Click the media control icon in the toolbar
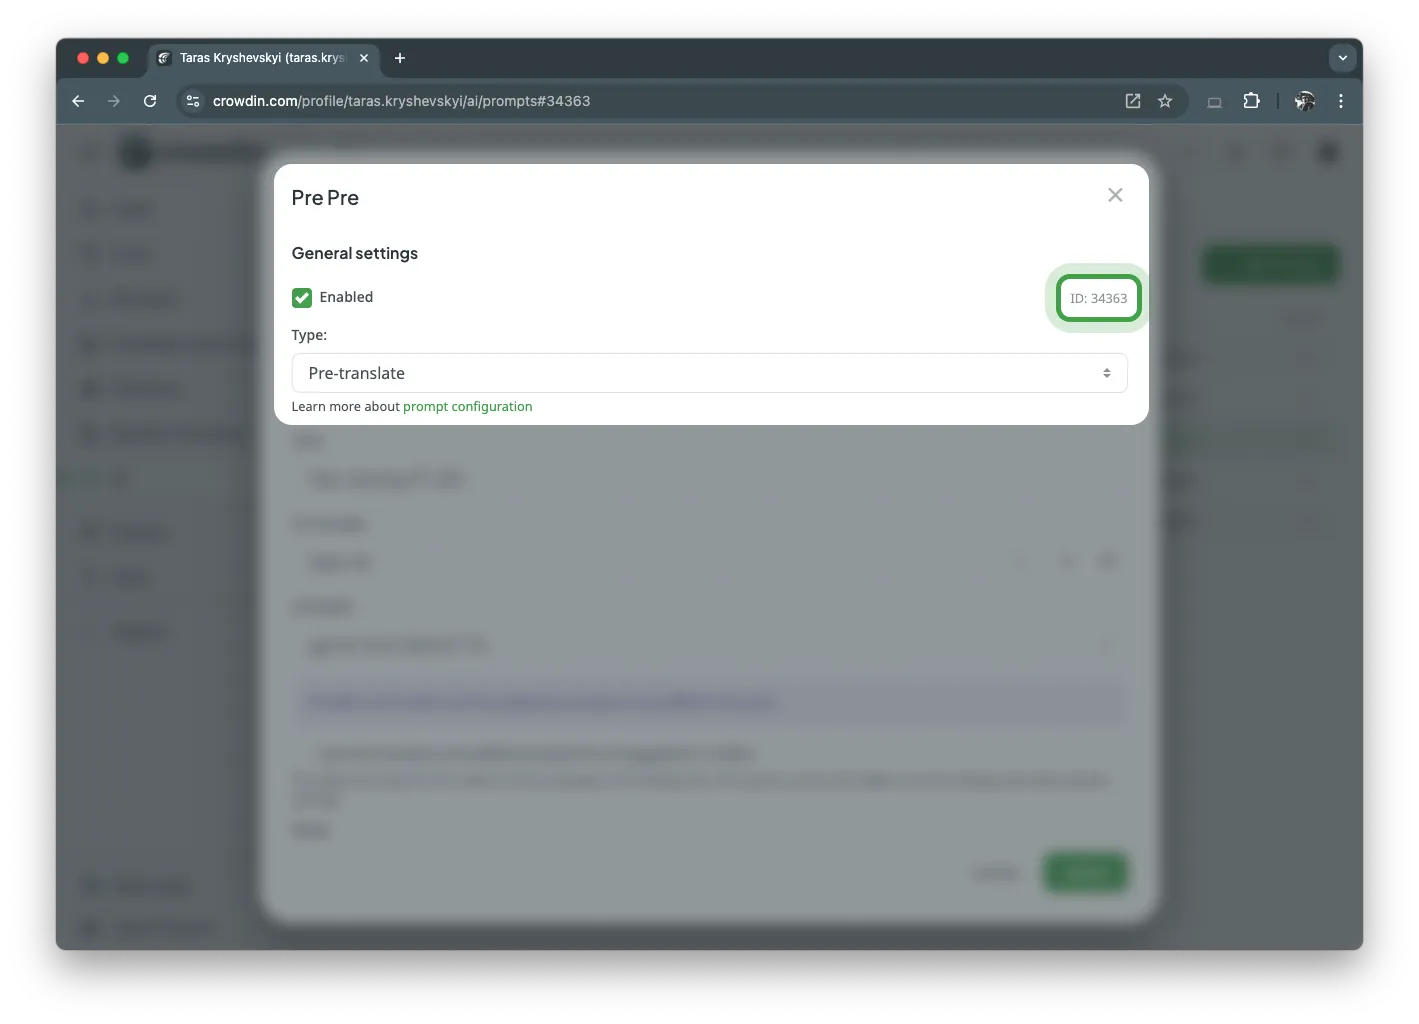 click(1214, 101)
